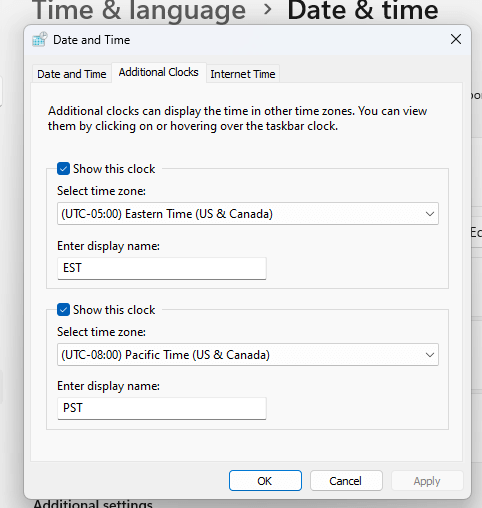The width and height of the screenshot is (482, 508).
Task: Click the EST display name field
Action: click(x=162, y=268)
